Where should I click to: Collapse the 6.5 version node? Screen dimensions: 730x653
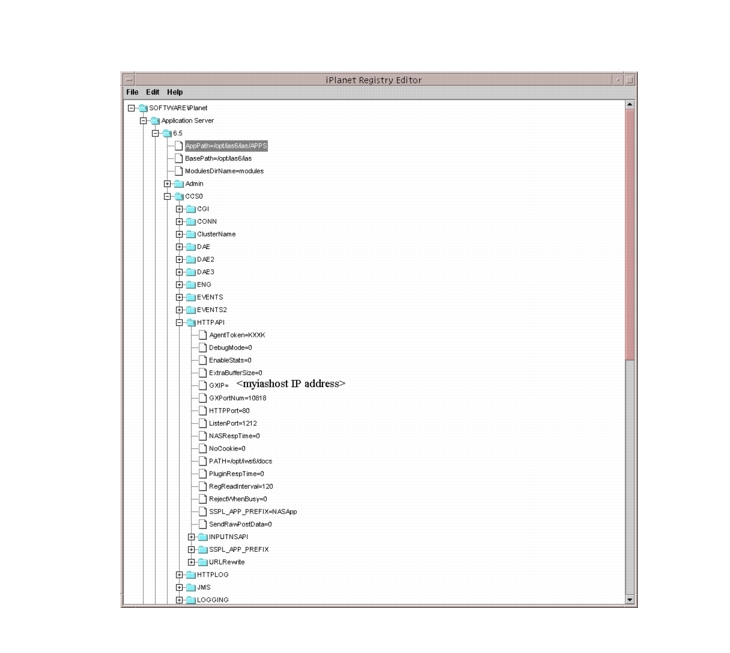click(x=155, y=133)
